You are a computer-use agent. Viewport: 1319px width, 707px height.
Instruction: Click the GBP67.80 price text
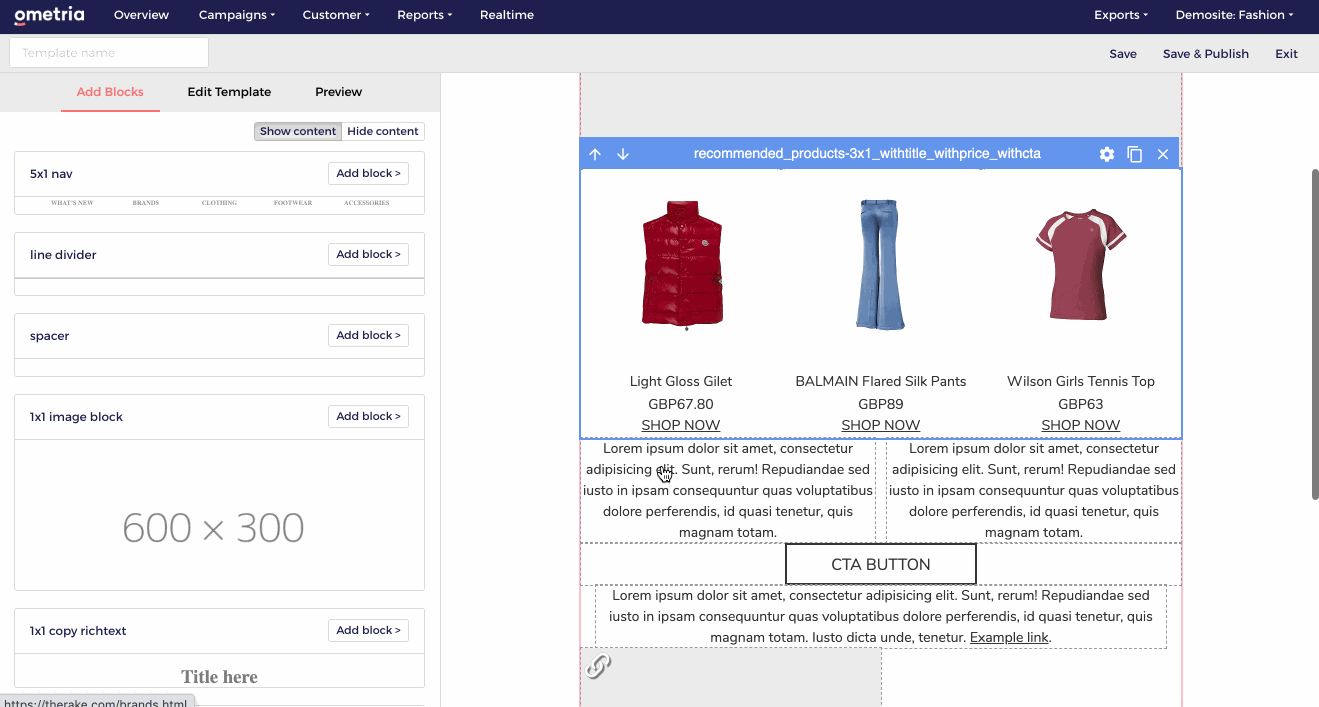681,404
